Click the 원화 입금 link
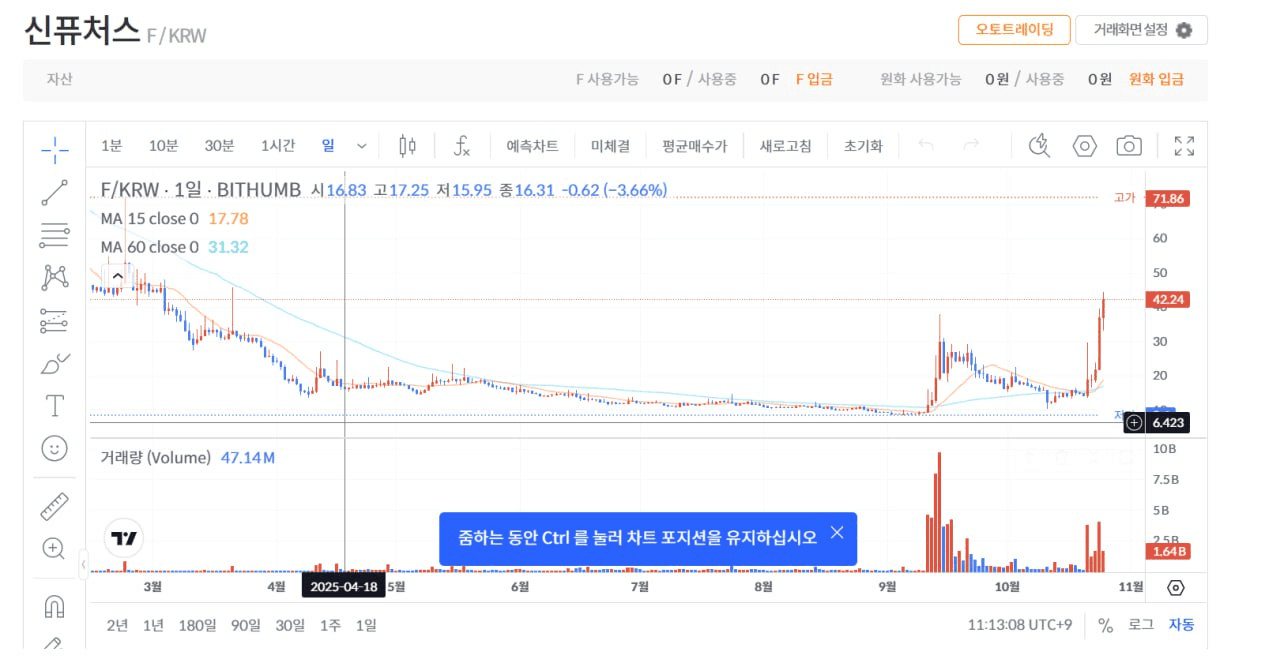 click(1156, 79)
